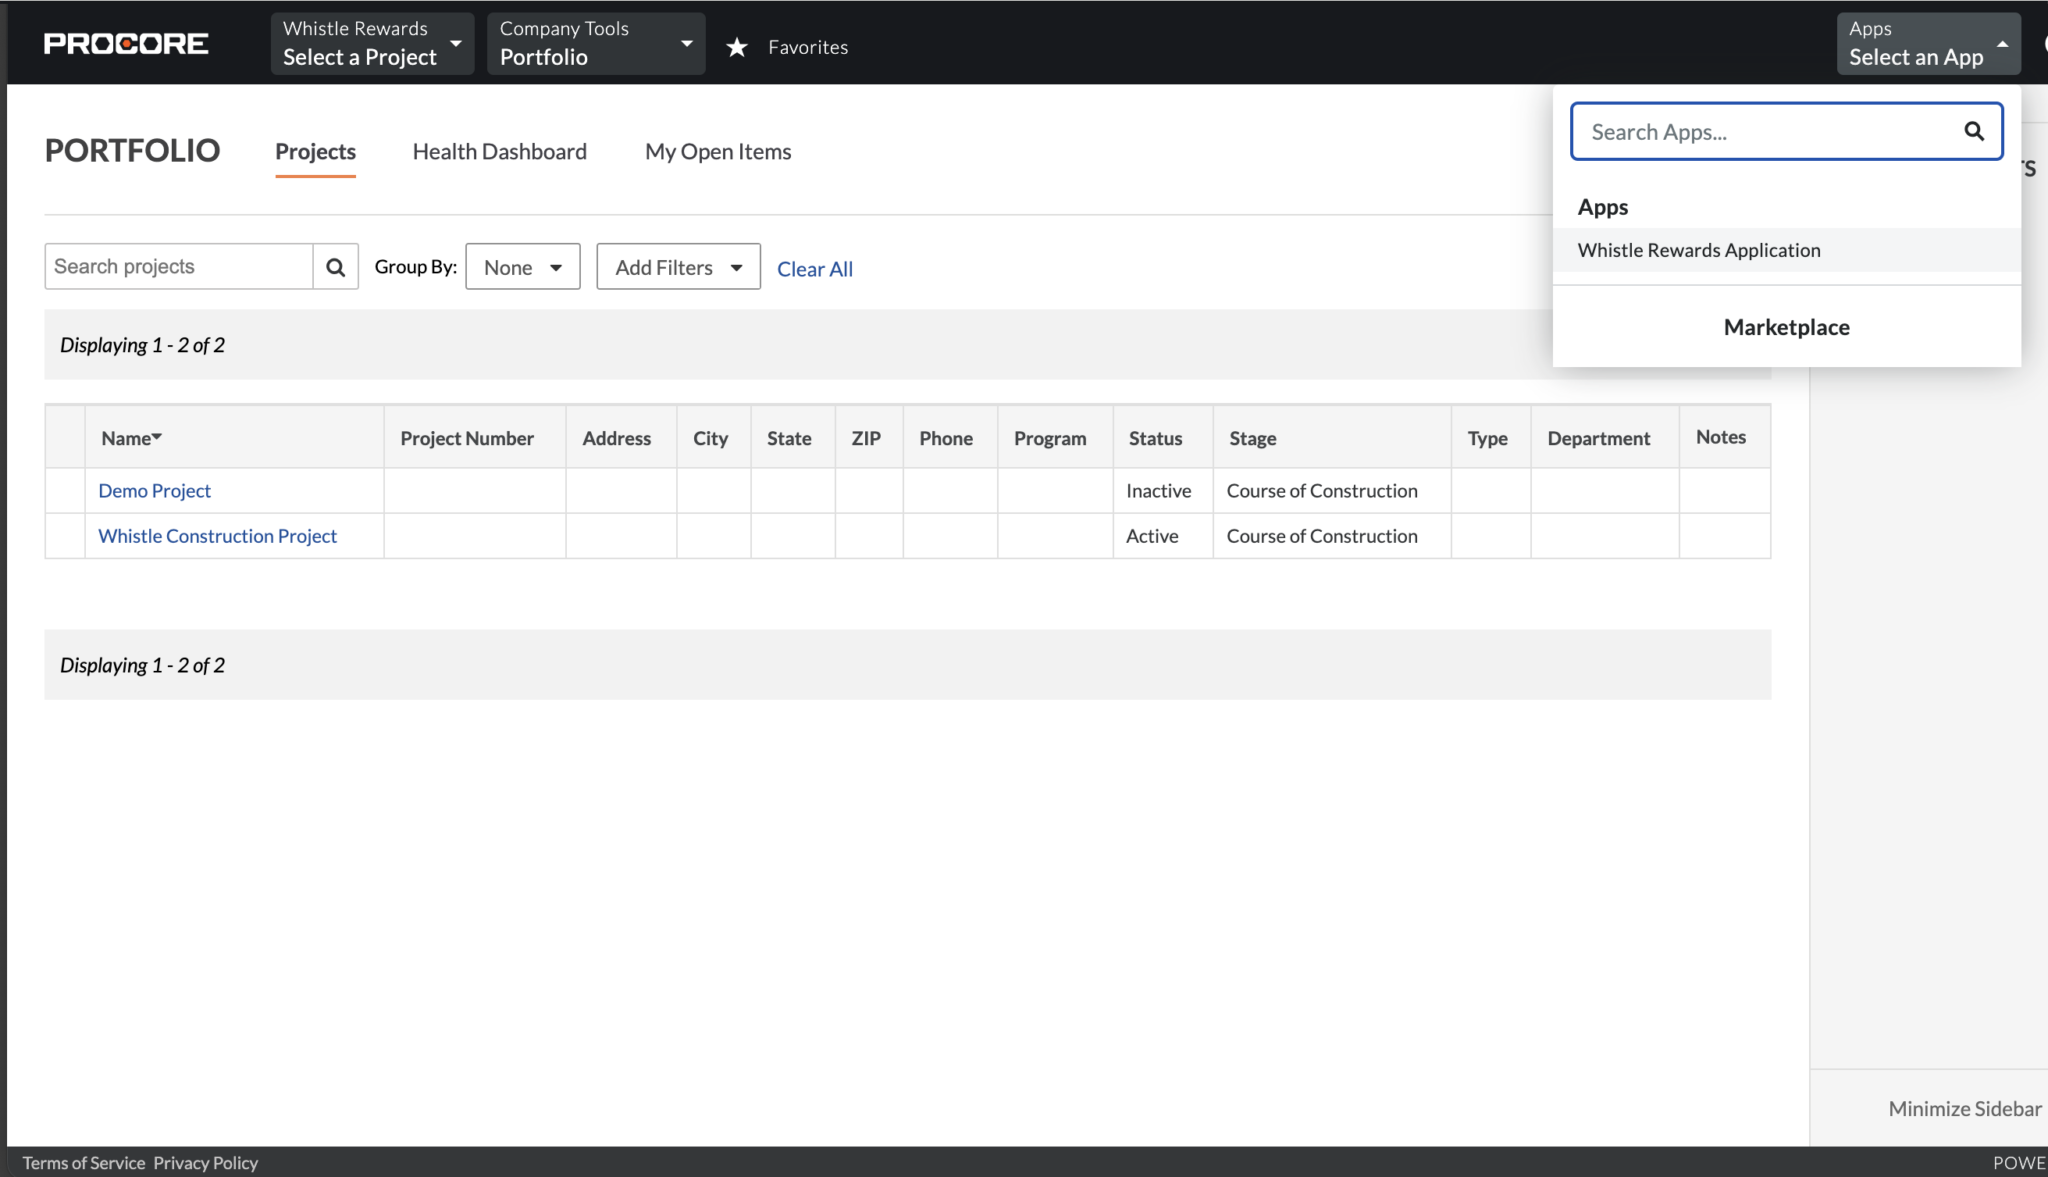Click the sort arrow on Name column
2048x1177 pixels.
pyautogui.click(x=157, y=436)
